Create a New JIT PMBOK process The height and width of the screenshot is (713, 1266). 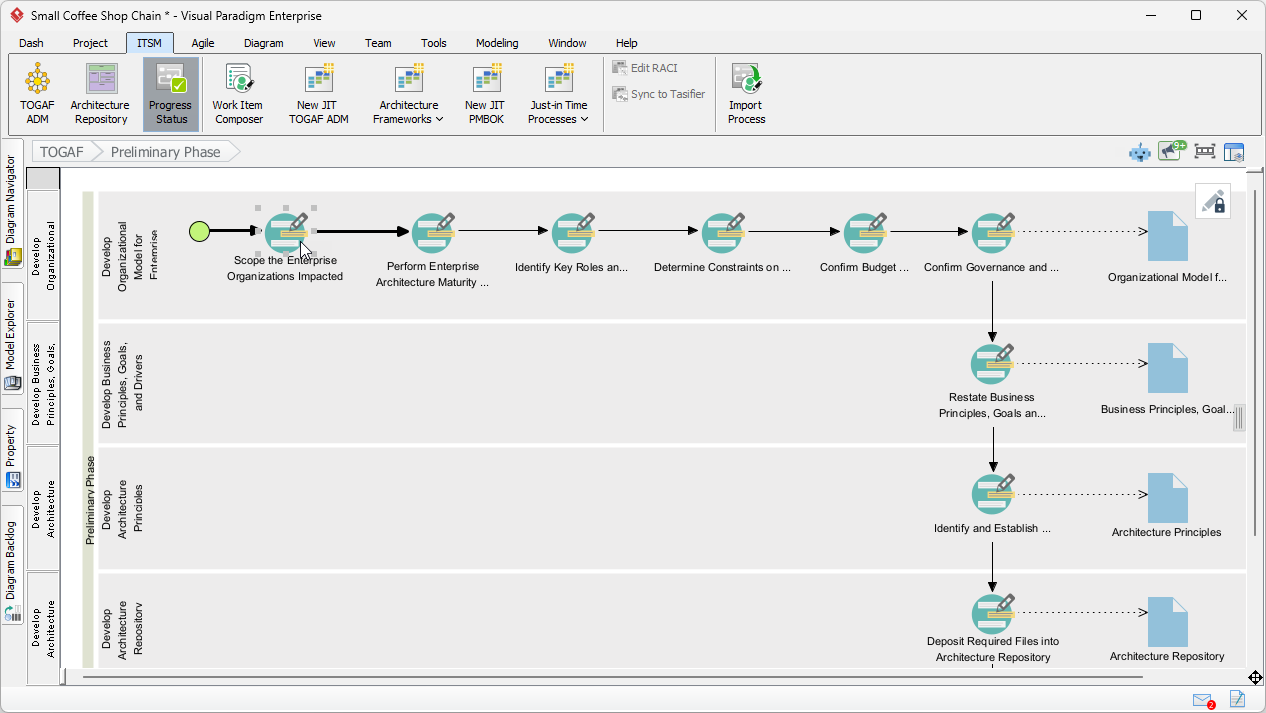click(x=485, y=94)
